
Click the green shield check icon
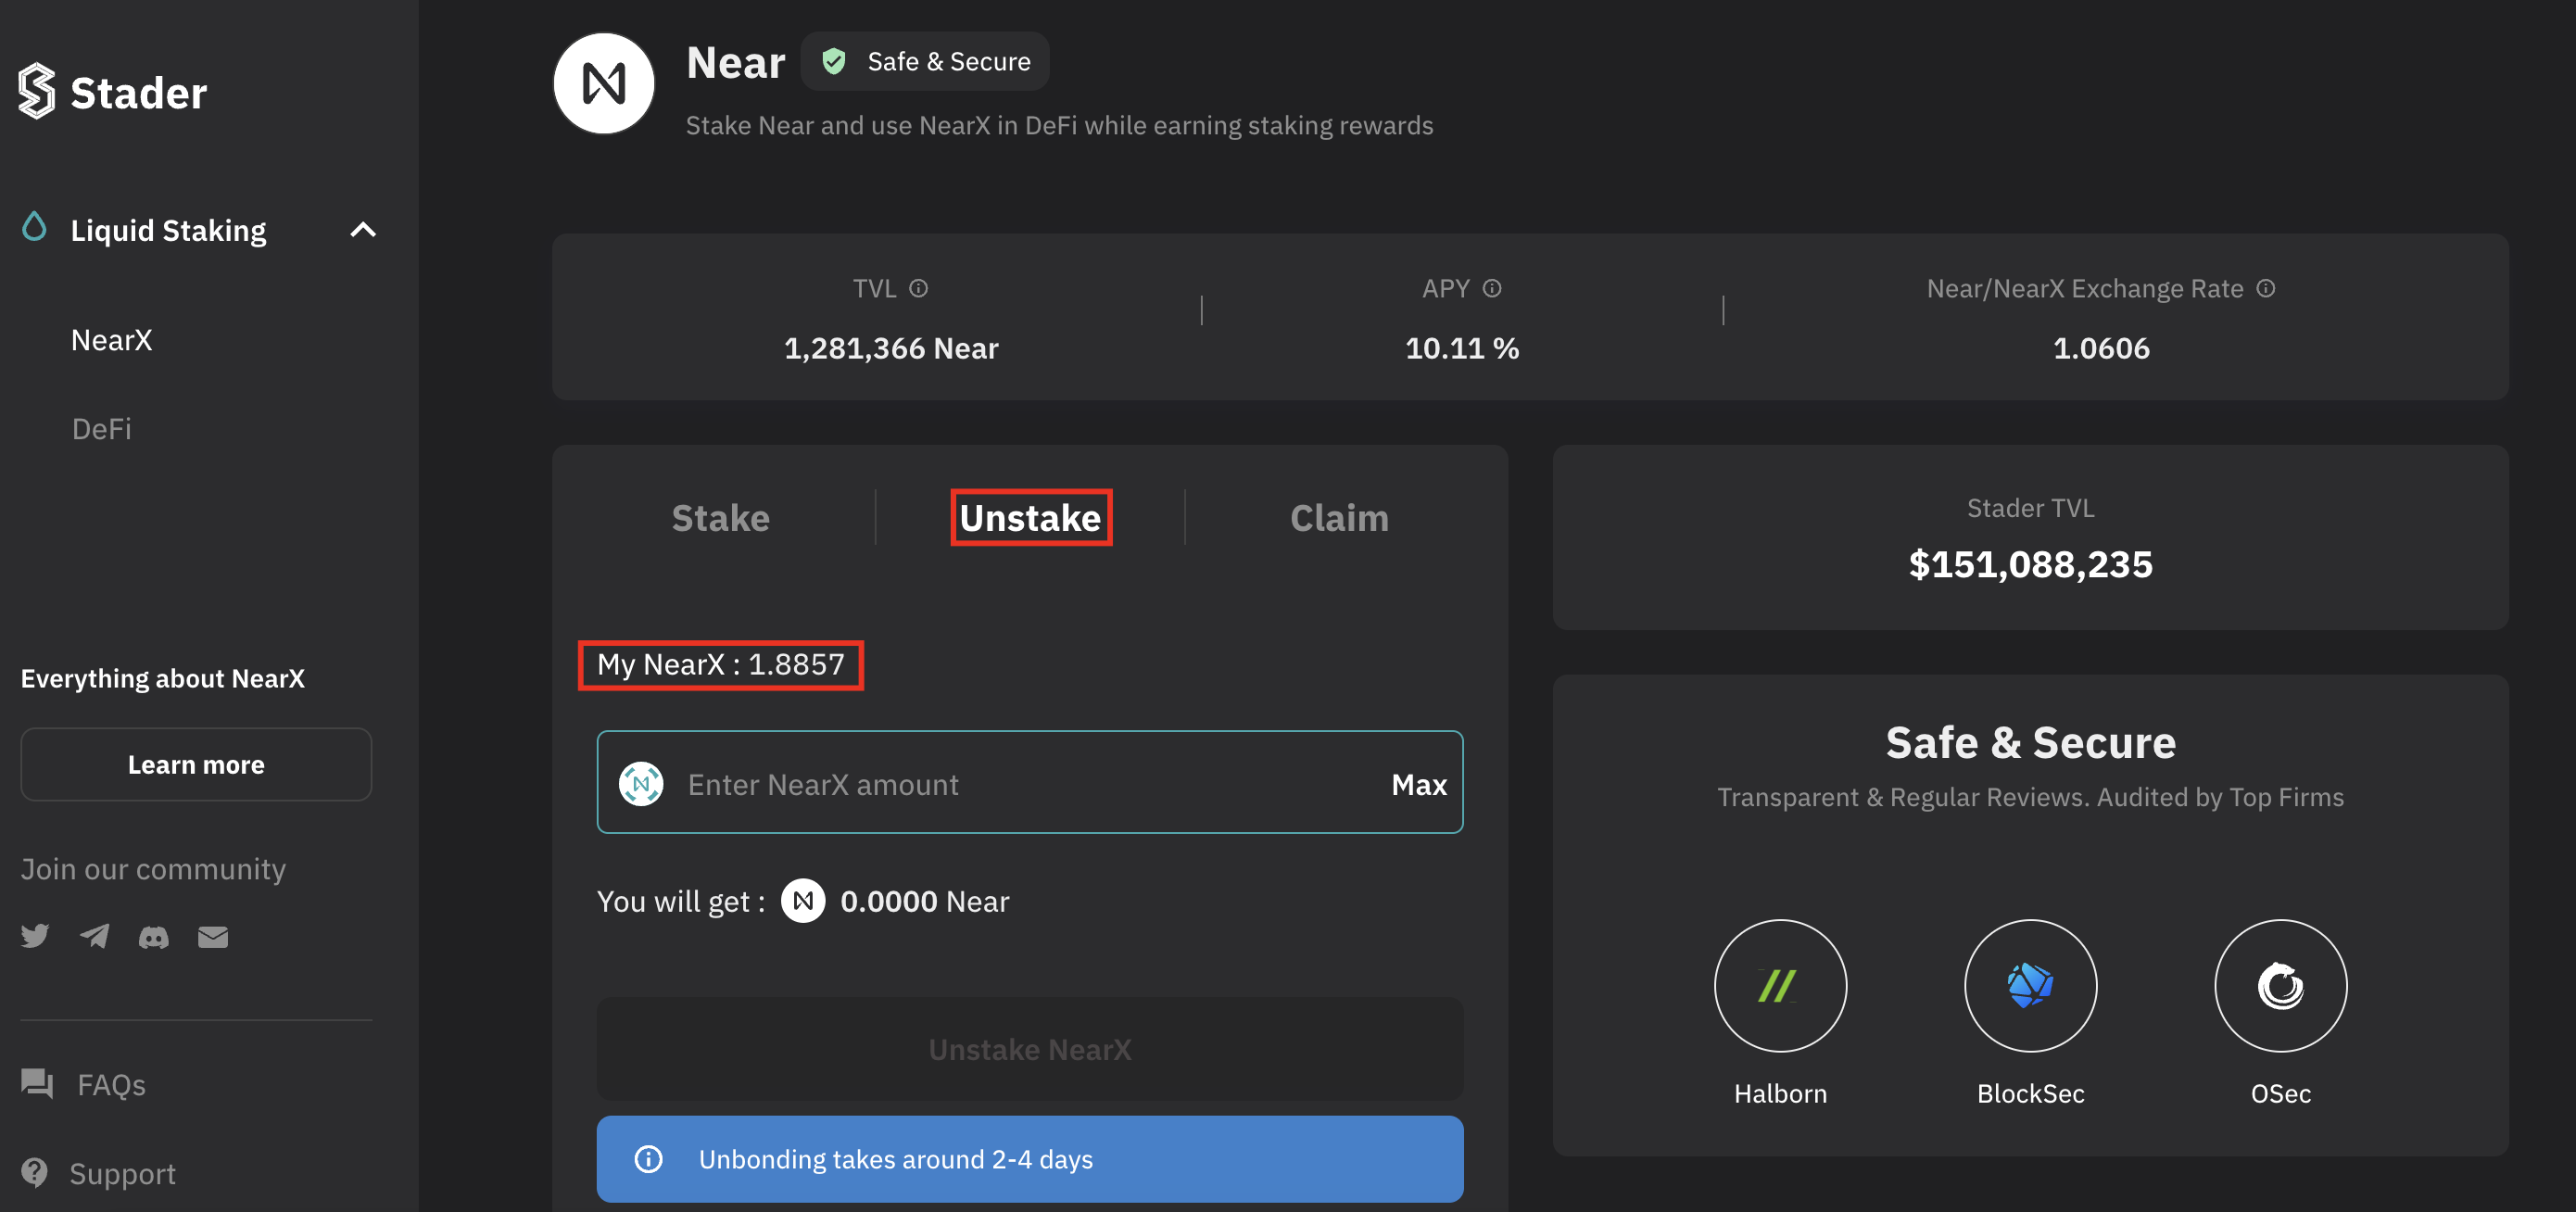834,62
